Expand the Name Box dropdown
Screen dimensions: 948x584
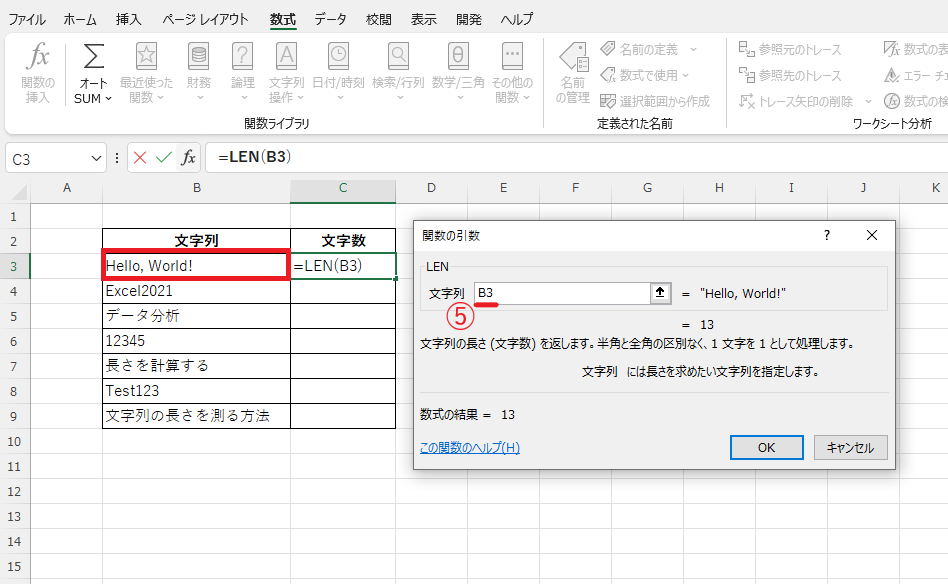96,158
